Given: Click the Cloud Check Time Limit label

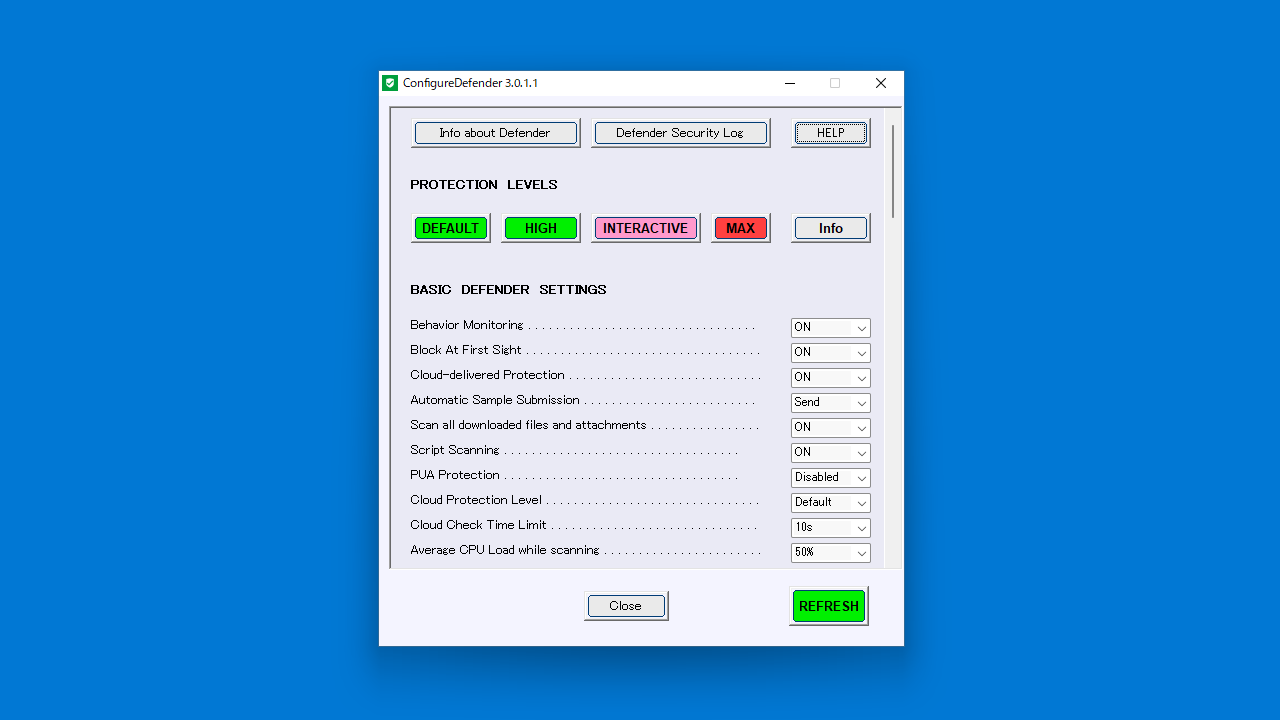Looking at the screenshot, I should (478, 525).
